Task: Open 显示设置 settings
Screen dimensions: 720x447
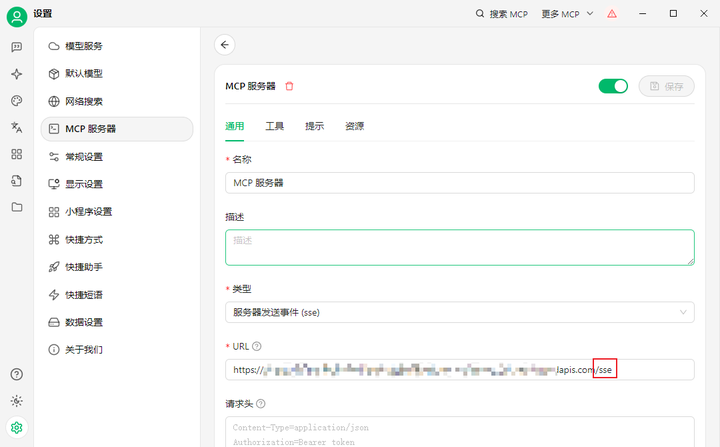Action: click(117, 184)
